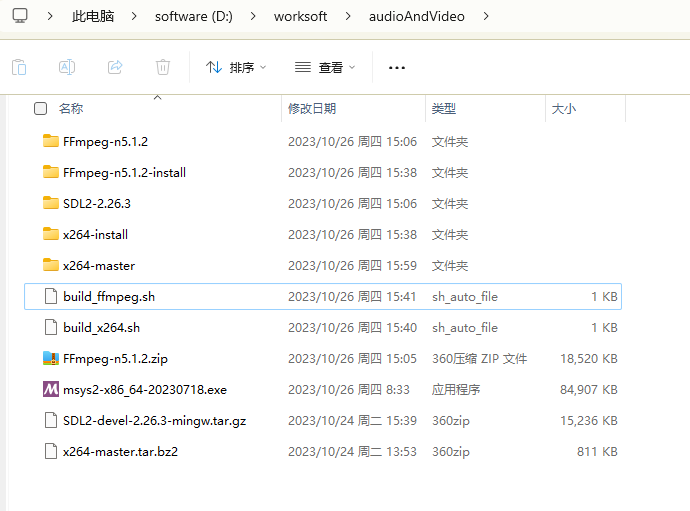Select the build_x264.sh file icon
This screenshot has width=690, height=511.
(x=51, y=327)
